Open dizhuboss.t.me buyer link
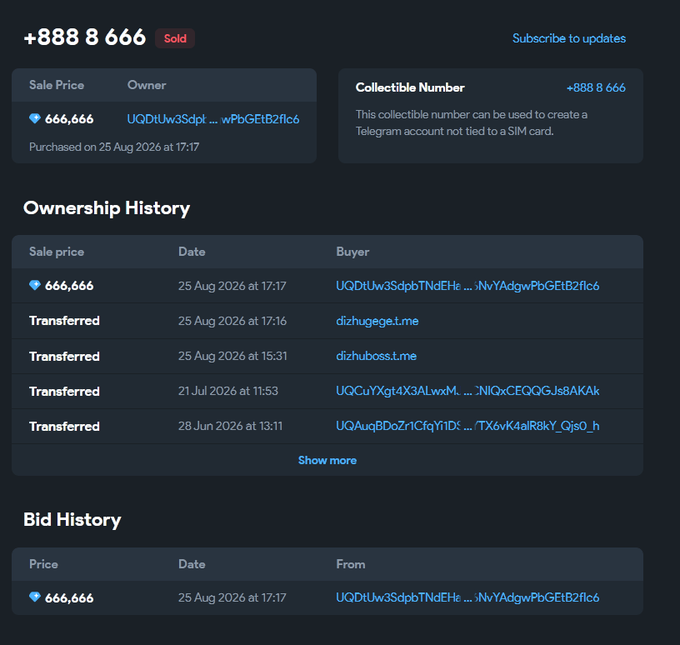The height and width of the screenshot is (645, 680). [376, 356]
